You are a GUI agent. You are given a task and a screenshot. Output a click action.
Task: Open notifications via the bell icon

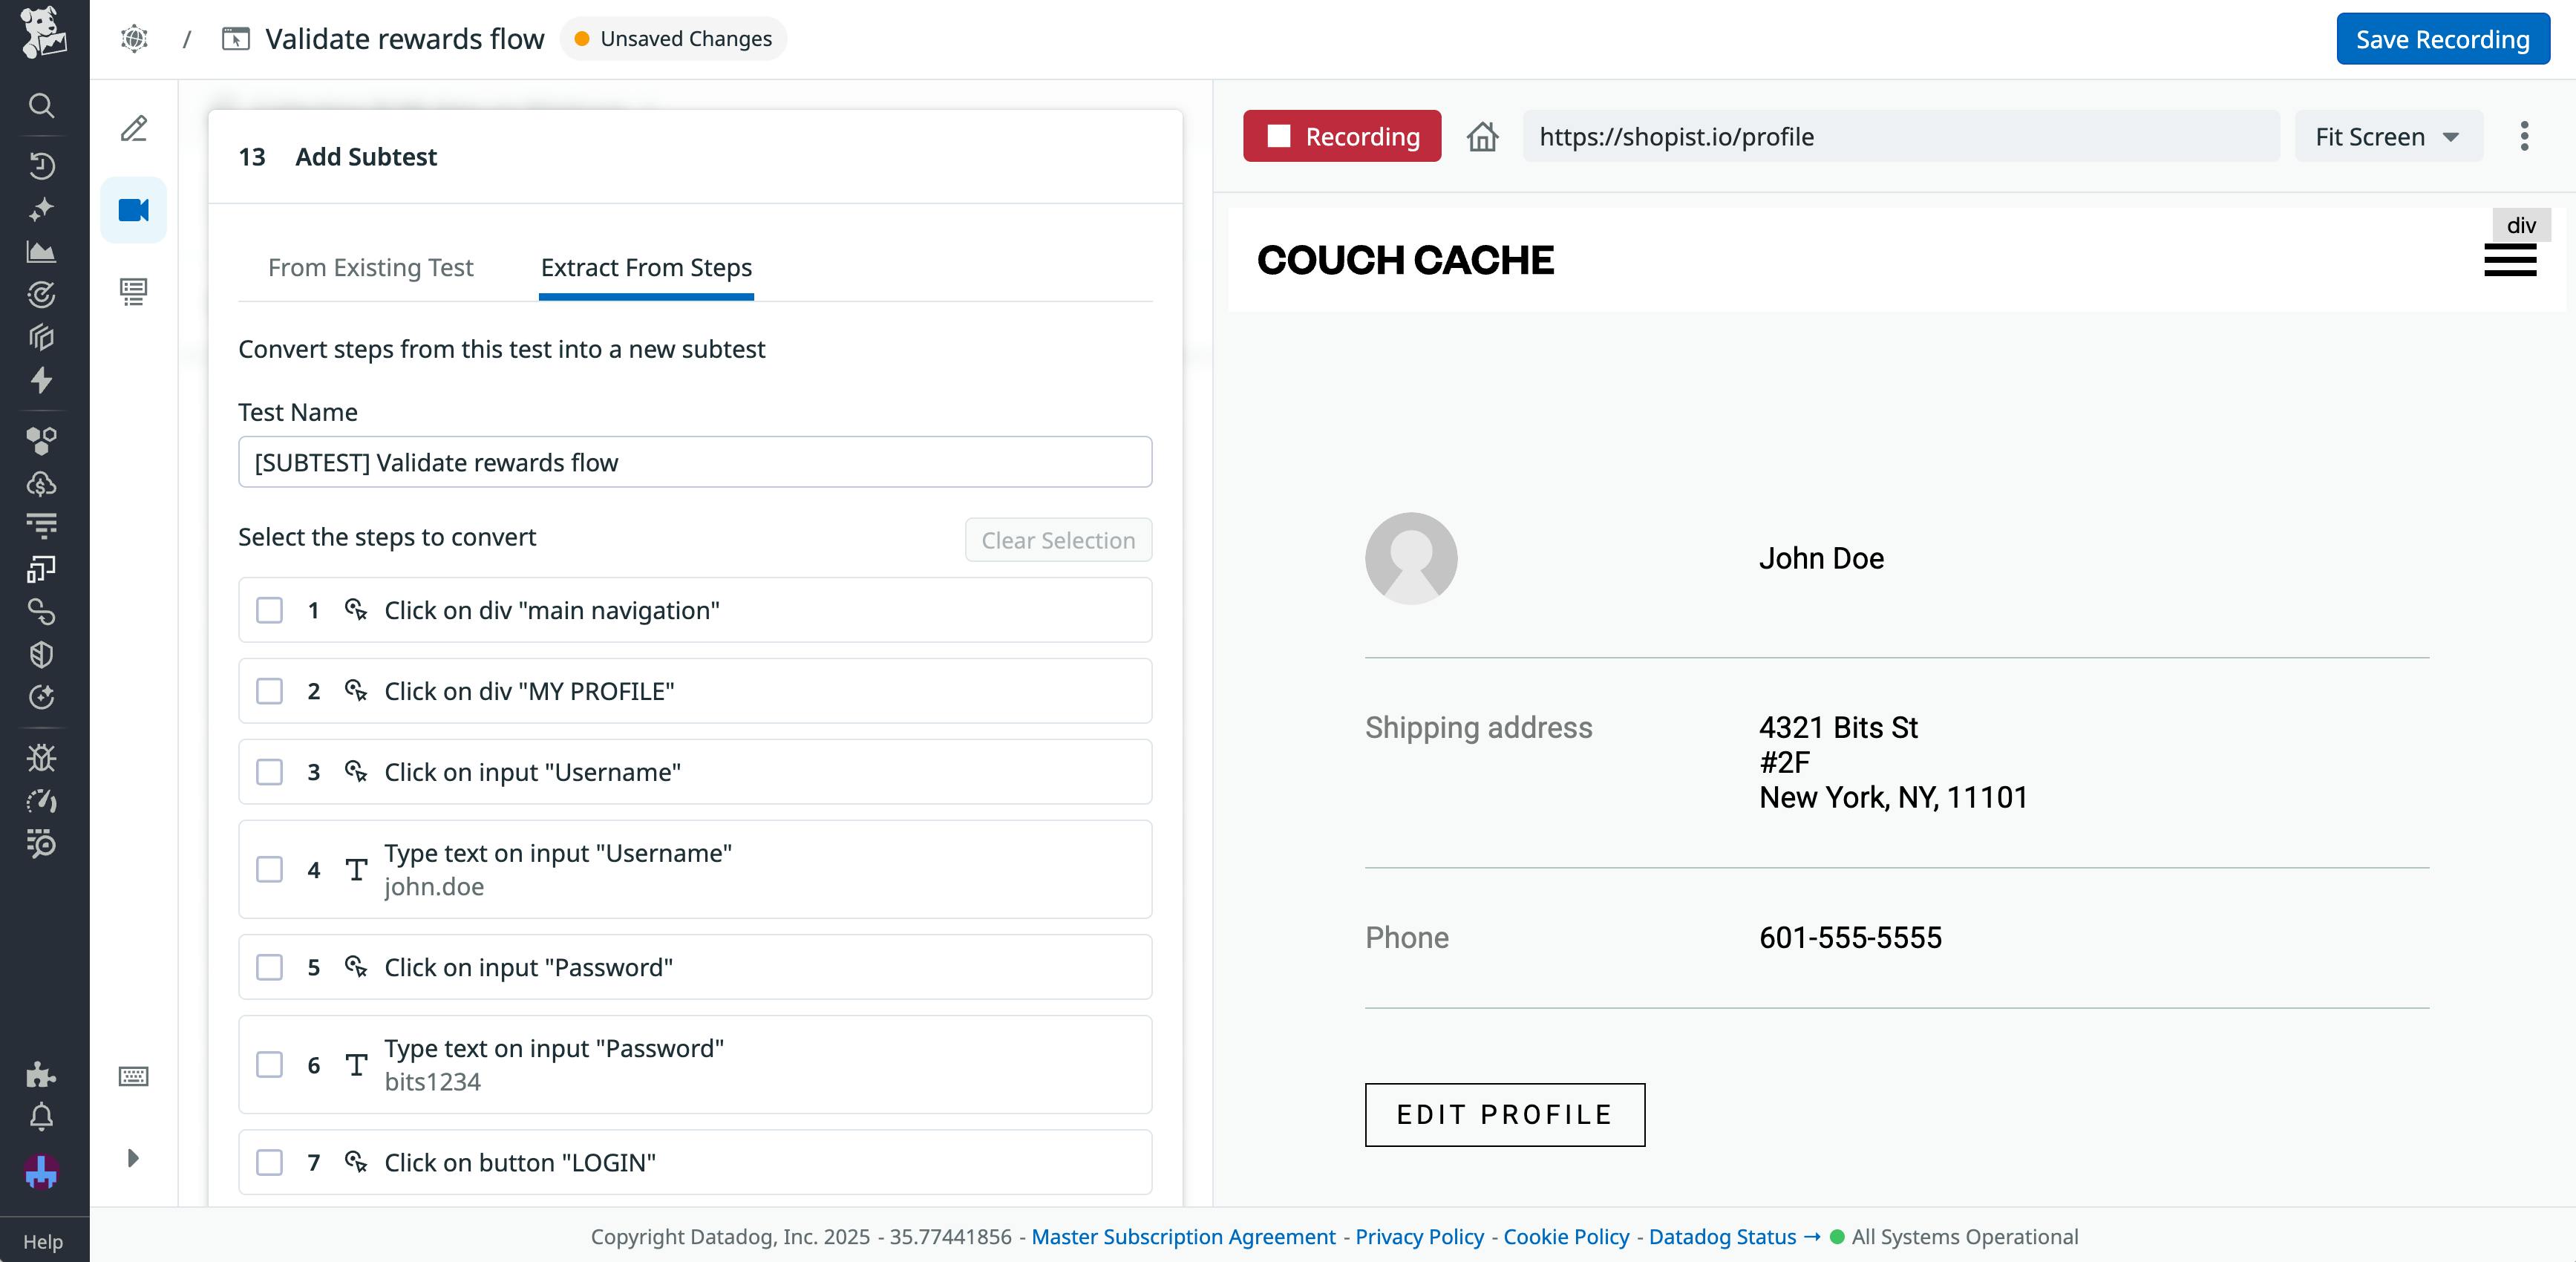point(41,1117)
